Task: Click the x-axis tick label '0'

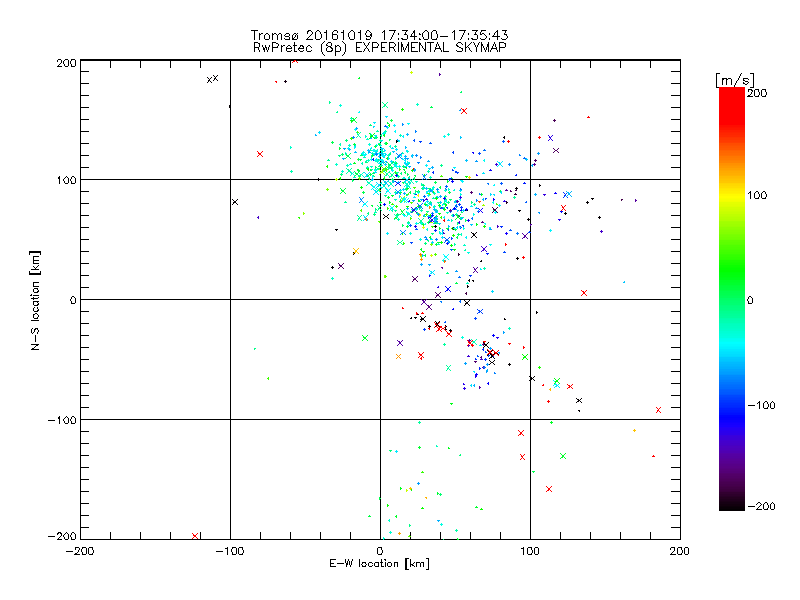Action: pyautogui.click(x=380, y=551)
